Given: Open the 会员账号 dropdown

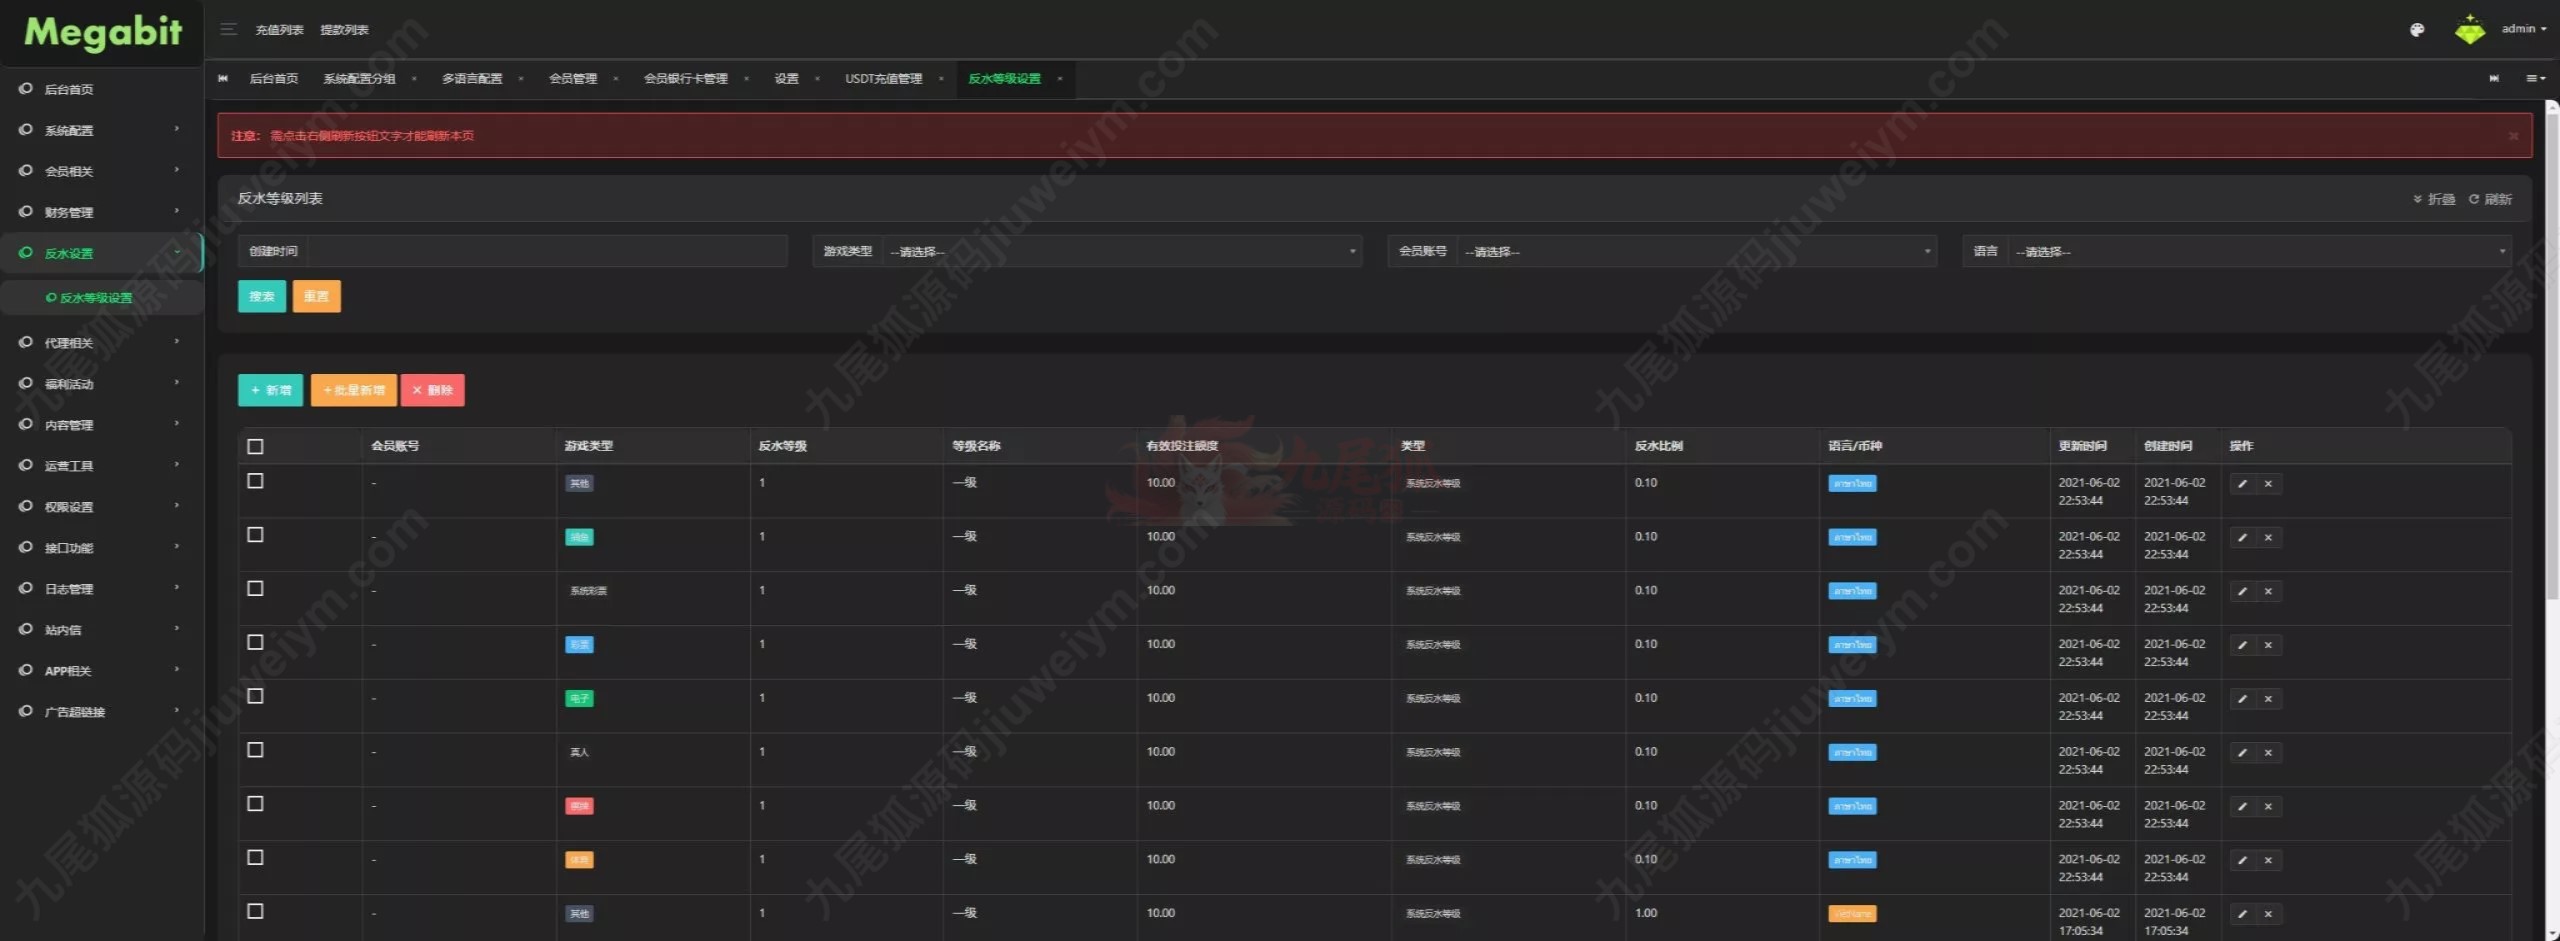Looking at the screenshot, I should click(x=1695, y=252).
